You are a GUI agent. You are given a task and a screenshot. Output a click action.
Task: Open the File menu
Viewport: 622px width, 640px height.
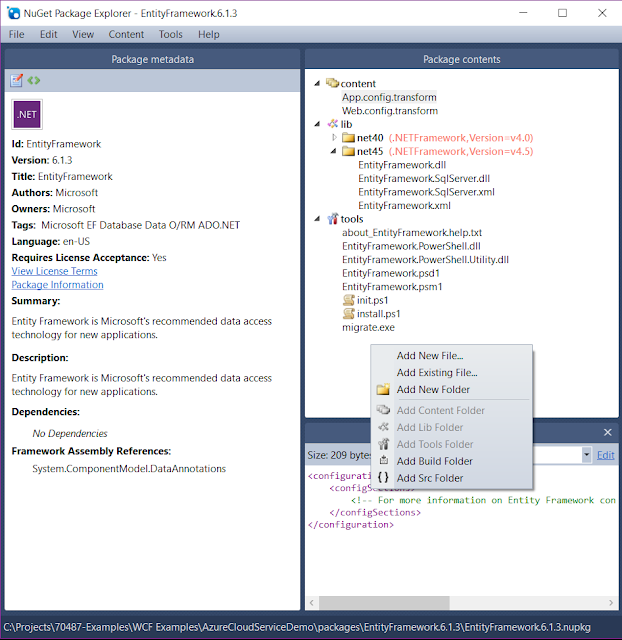[16, 34]
